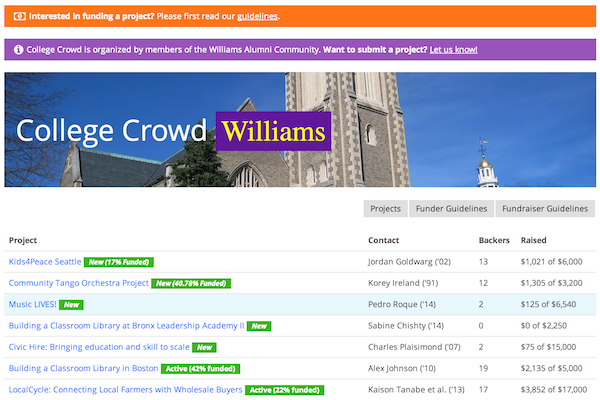Click backers count 19 for Boston library
Screen dimensions: 600x400
point(483,368)
